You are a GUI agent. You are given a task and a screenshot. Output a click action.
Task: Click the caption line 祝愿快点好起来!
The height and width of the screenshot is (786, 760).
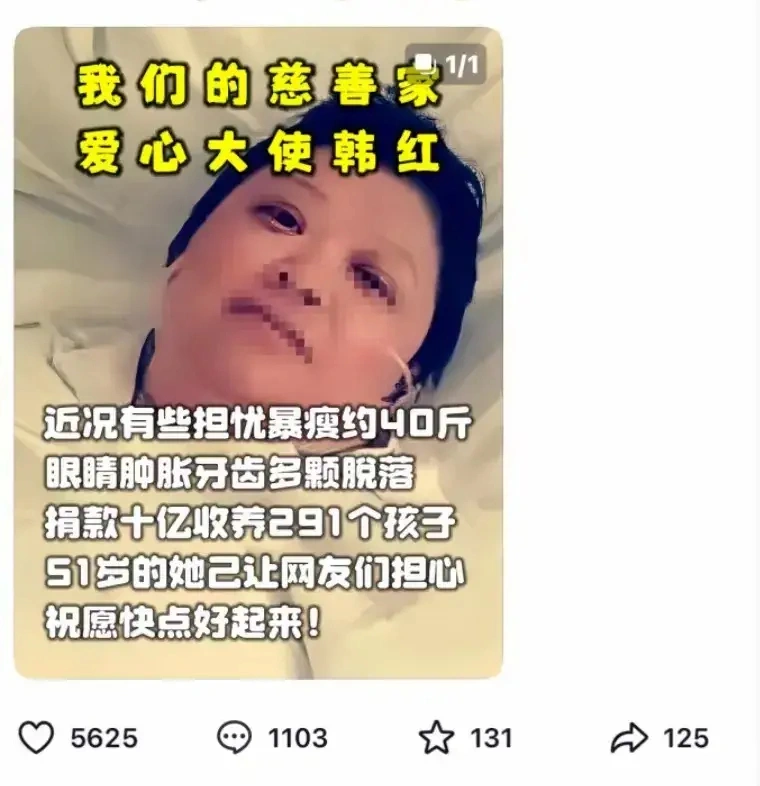[x=182, y=623]
